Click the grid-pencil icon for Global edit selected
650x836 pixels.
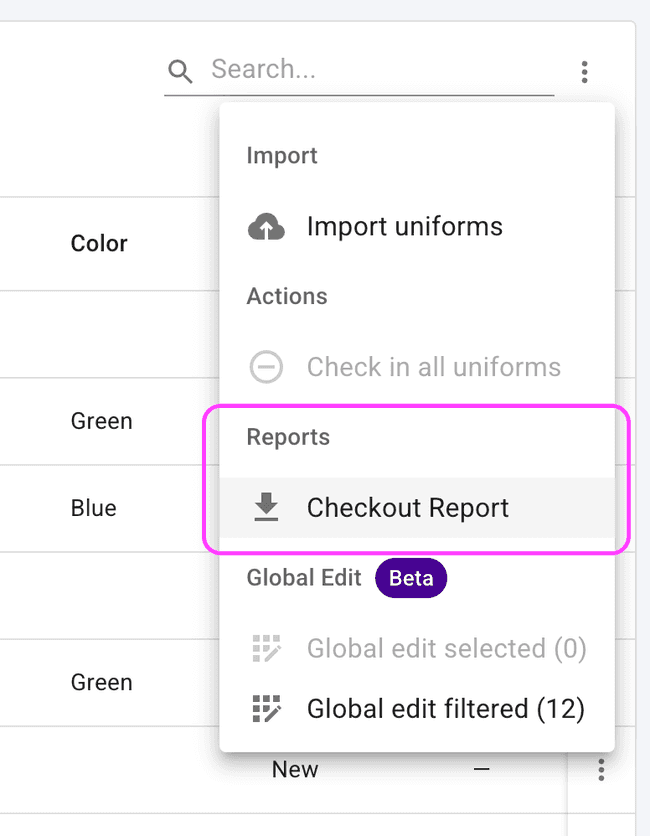pyautogui.click(x=266, y=649)
